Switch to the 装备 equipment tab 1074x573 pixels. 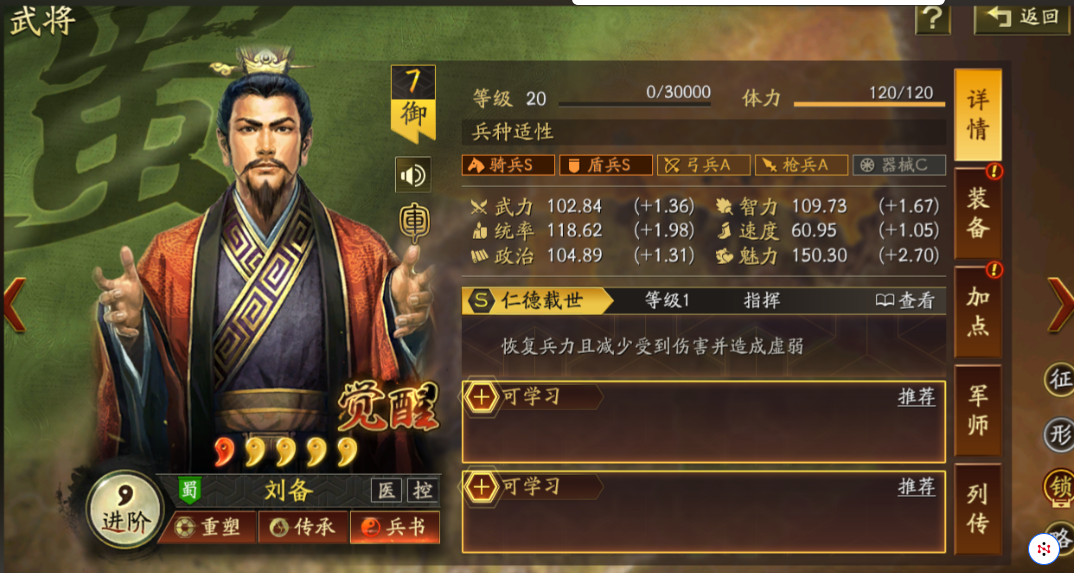tap(977, 214)
